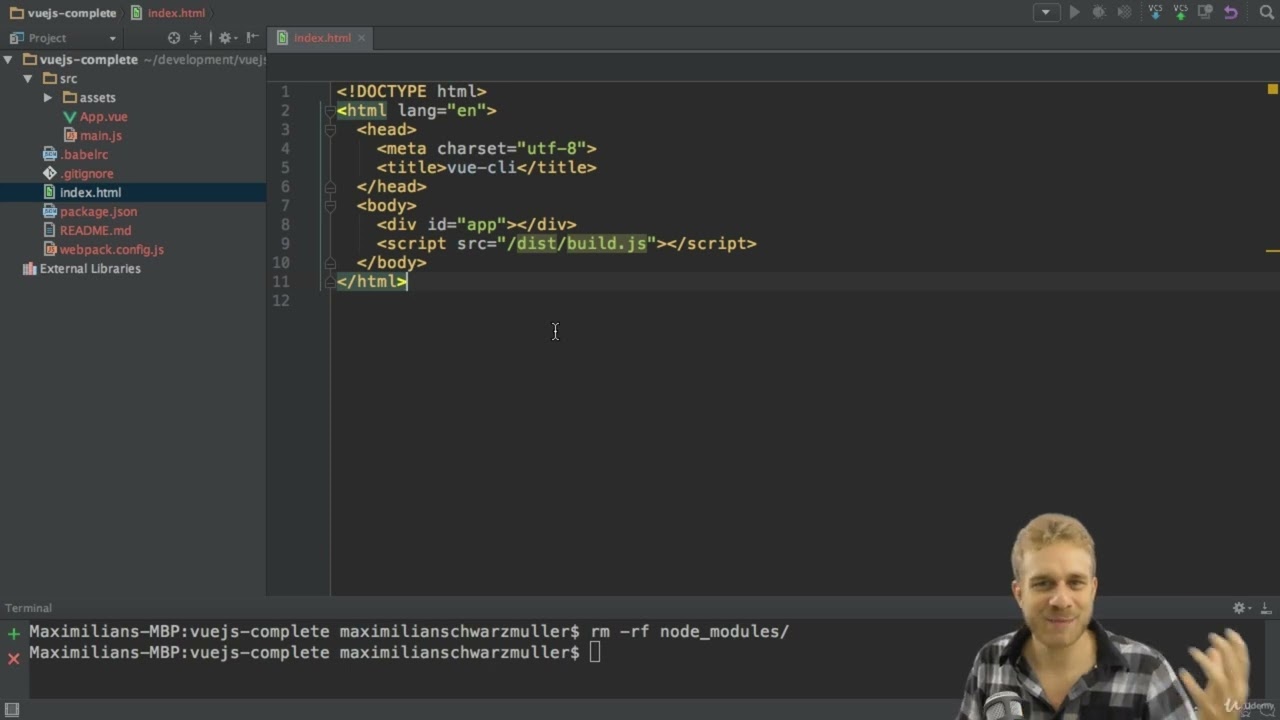
Task: Close terminal session with red X
Action: click(x=13, y=658)
